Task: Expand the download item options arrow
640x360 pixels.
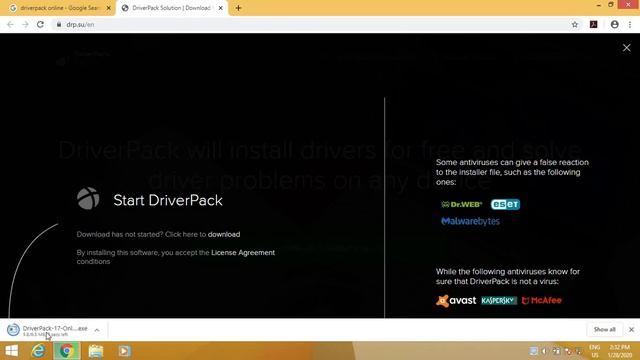Action: point(97,330)
